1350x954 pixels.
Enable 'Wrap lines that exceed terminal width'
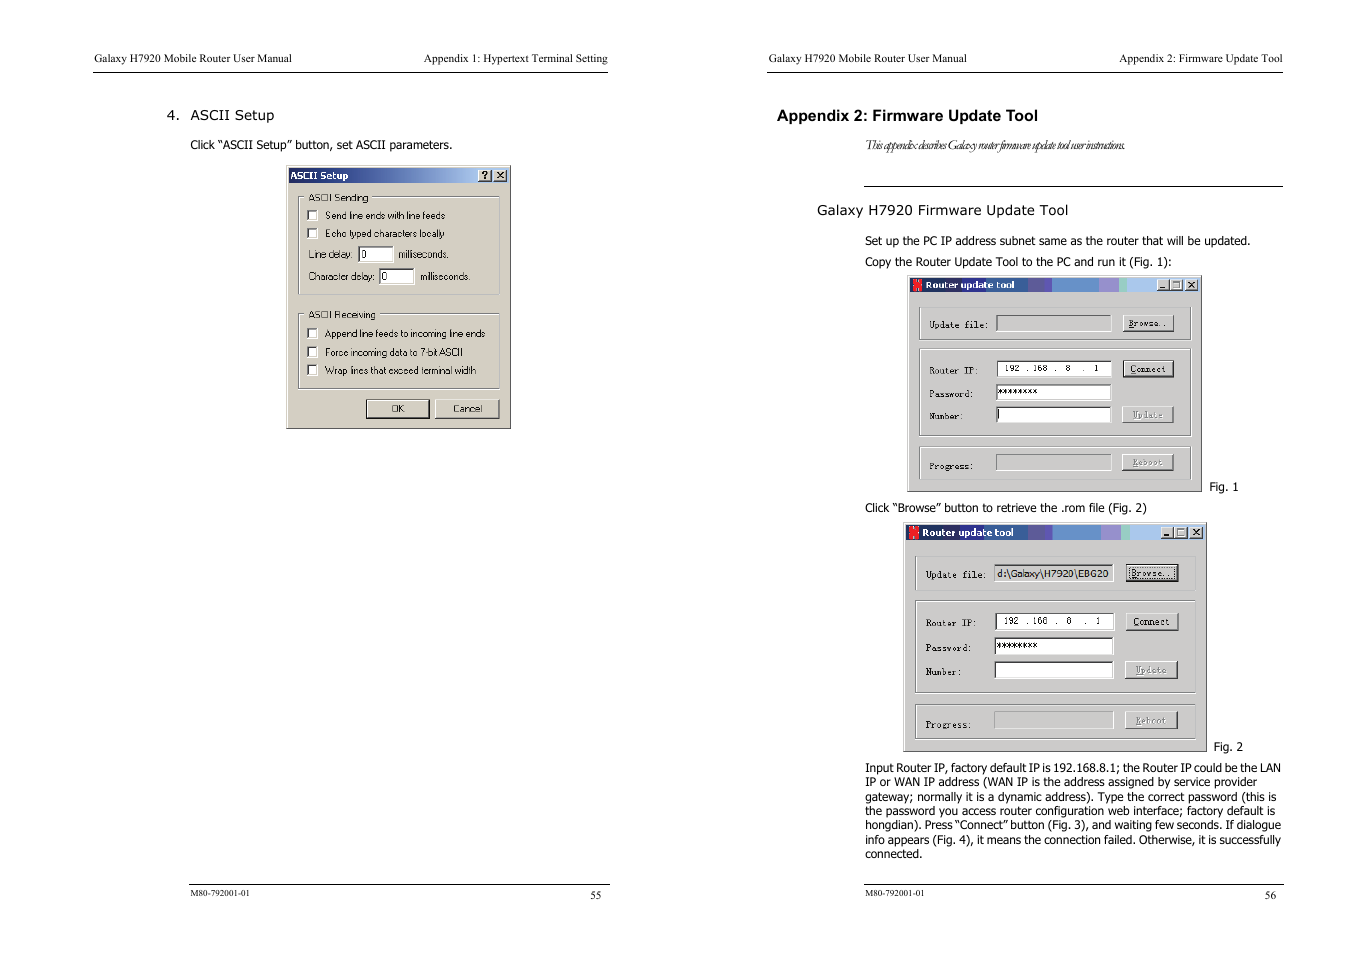tap(312, 370)
